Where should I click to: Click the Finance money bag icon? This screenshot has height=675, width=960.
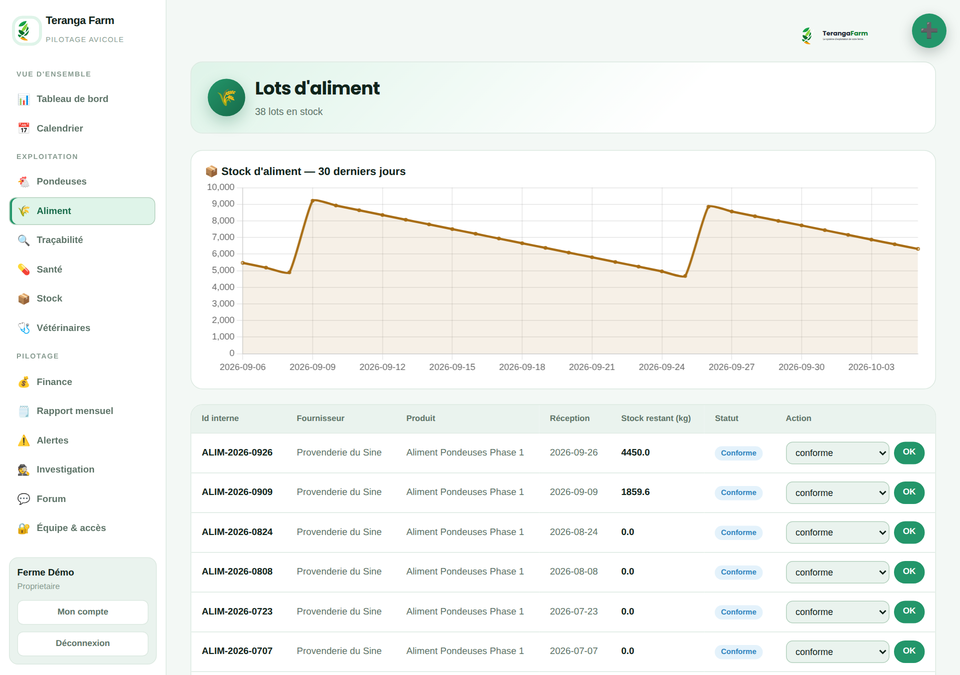[x=23, y=382]
